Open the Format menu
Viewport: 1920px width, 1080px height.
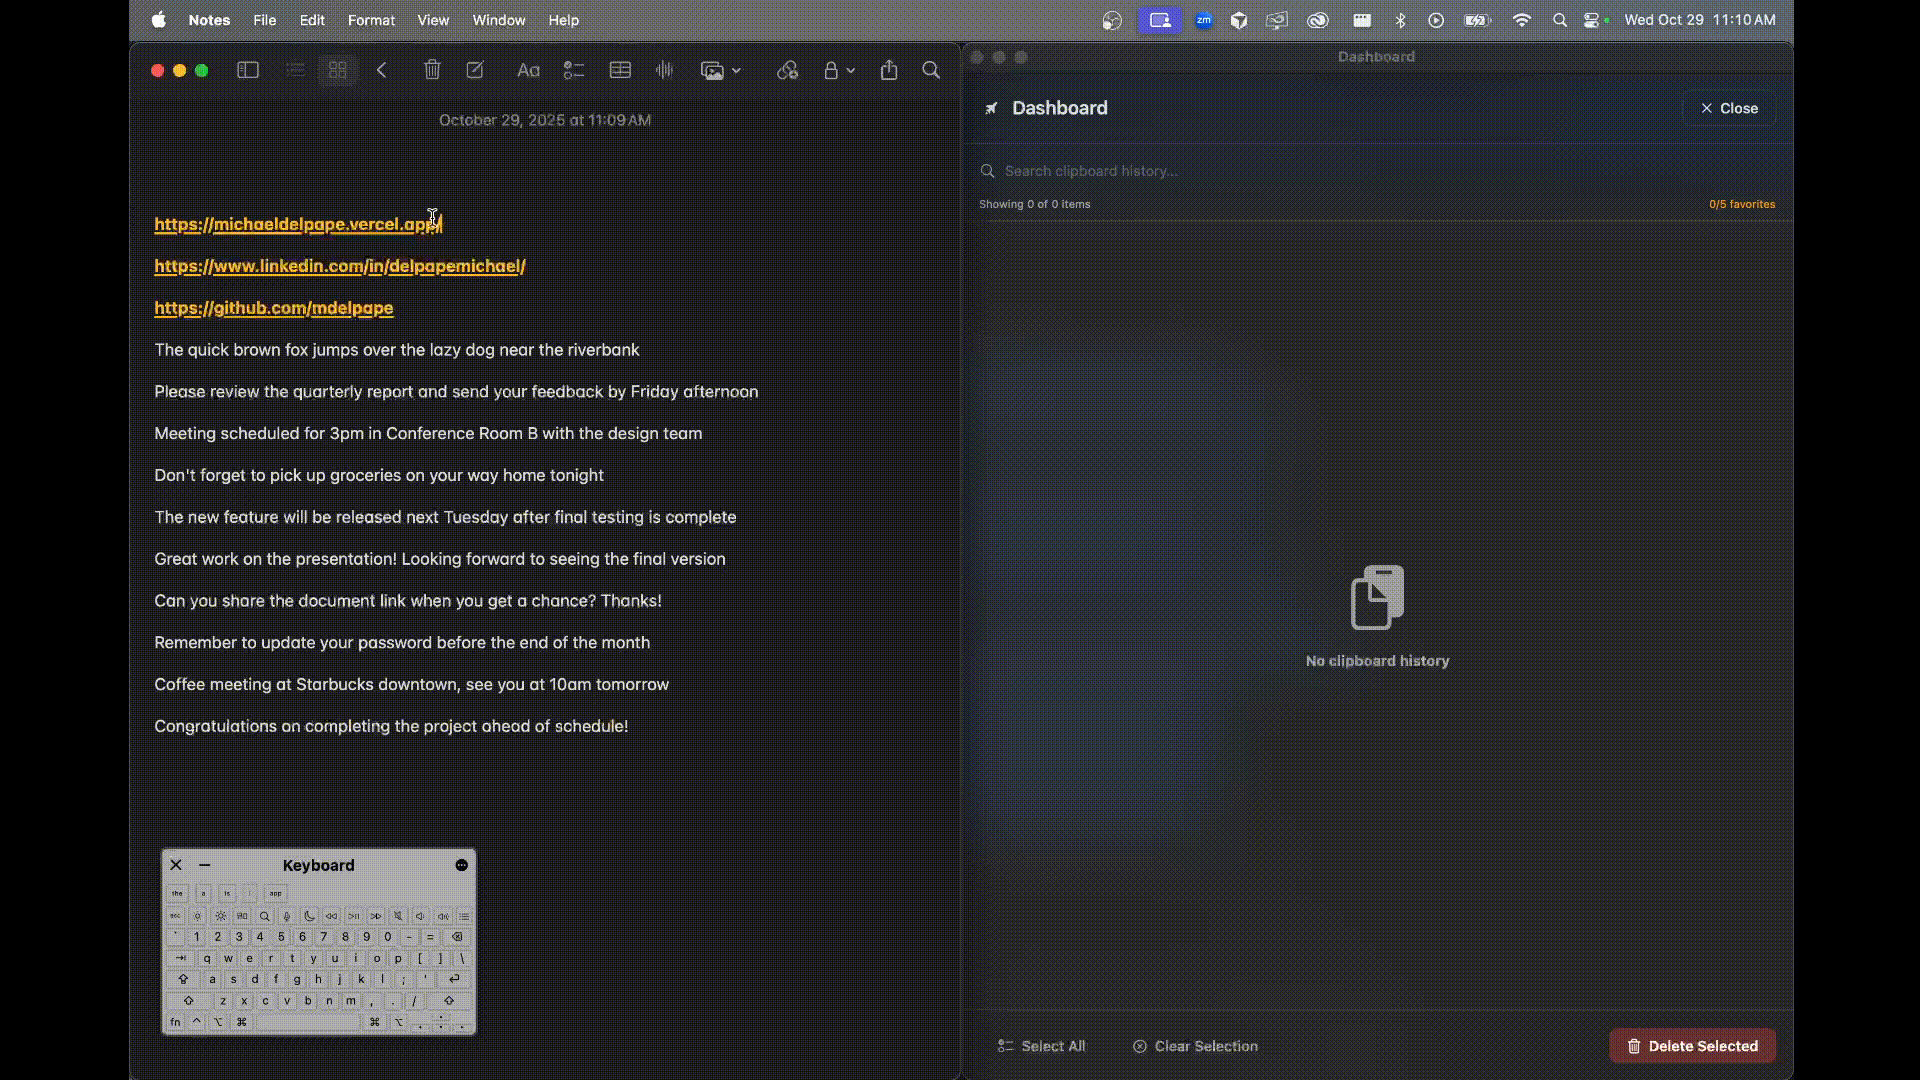[x=371, y=20]
